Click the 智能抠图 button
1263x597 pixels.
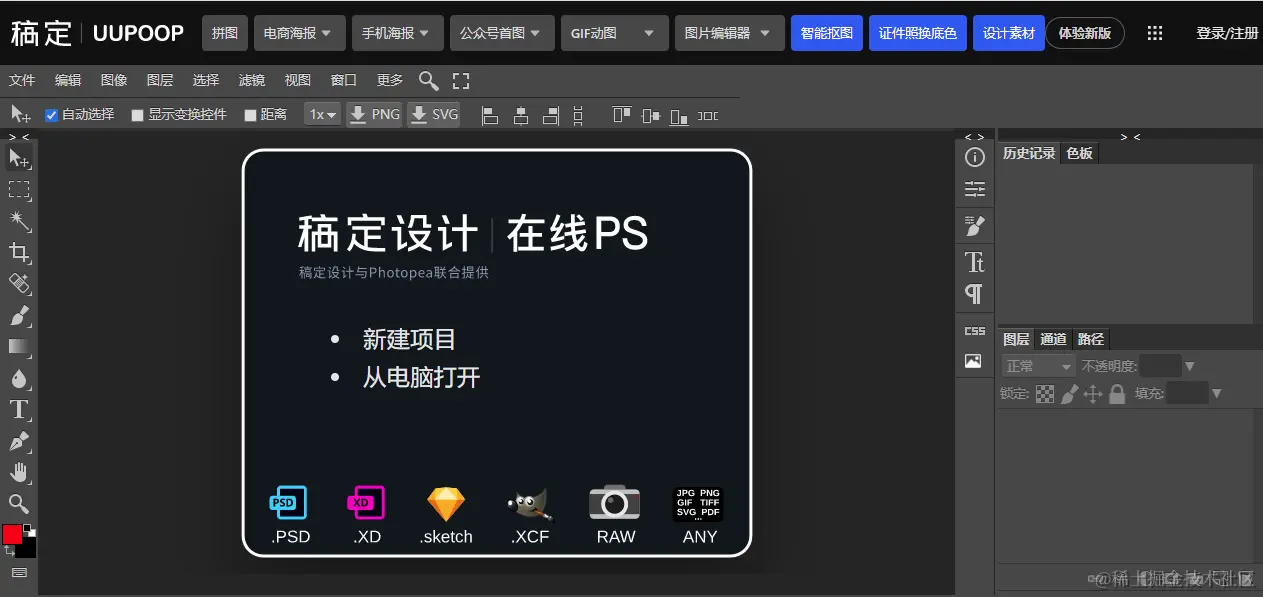(x=827, y=33)
